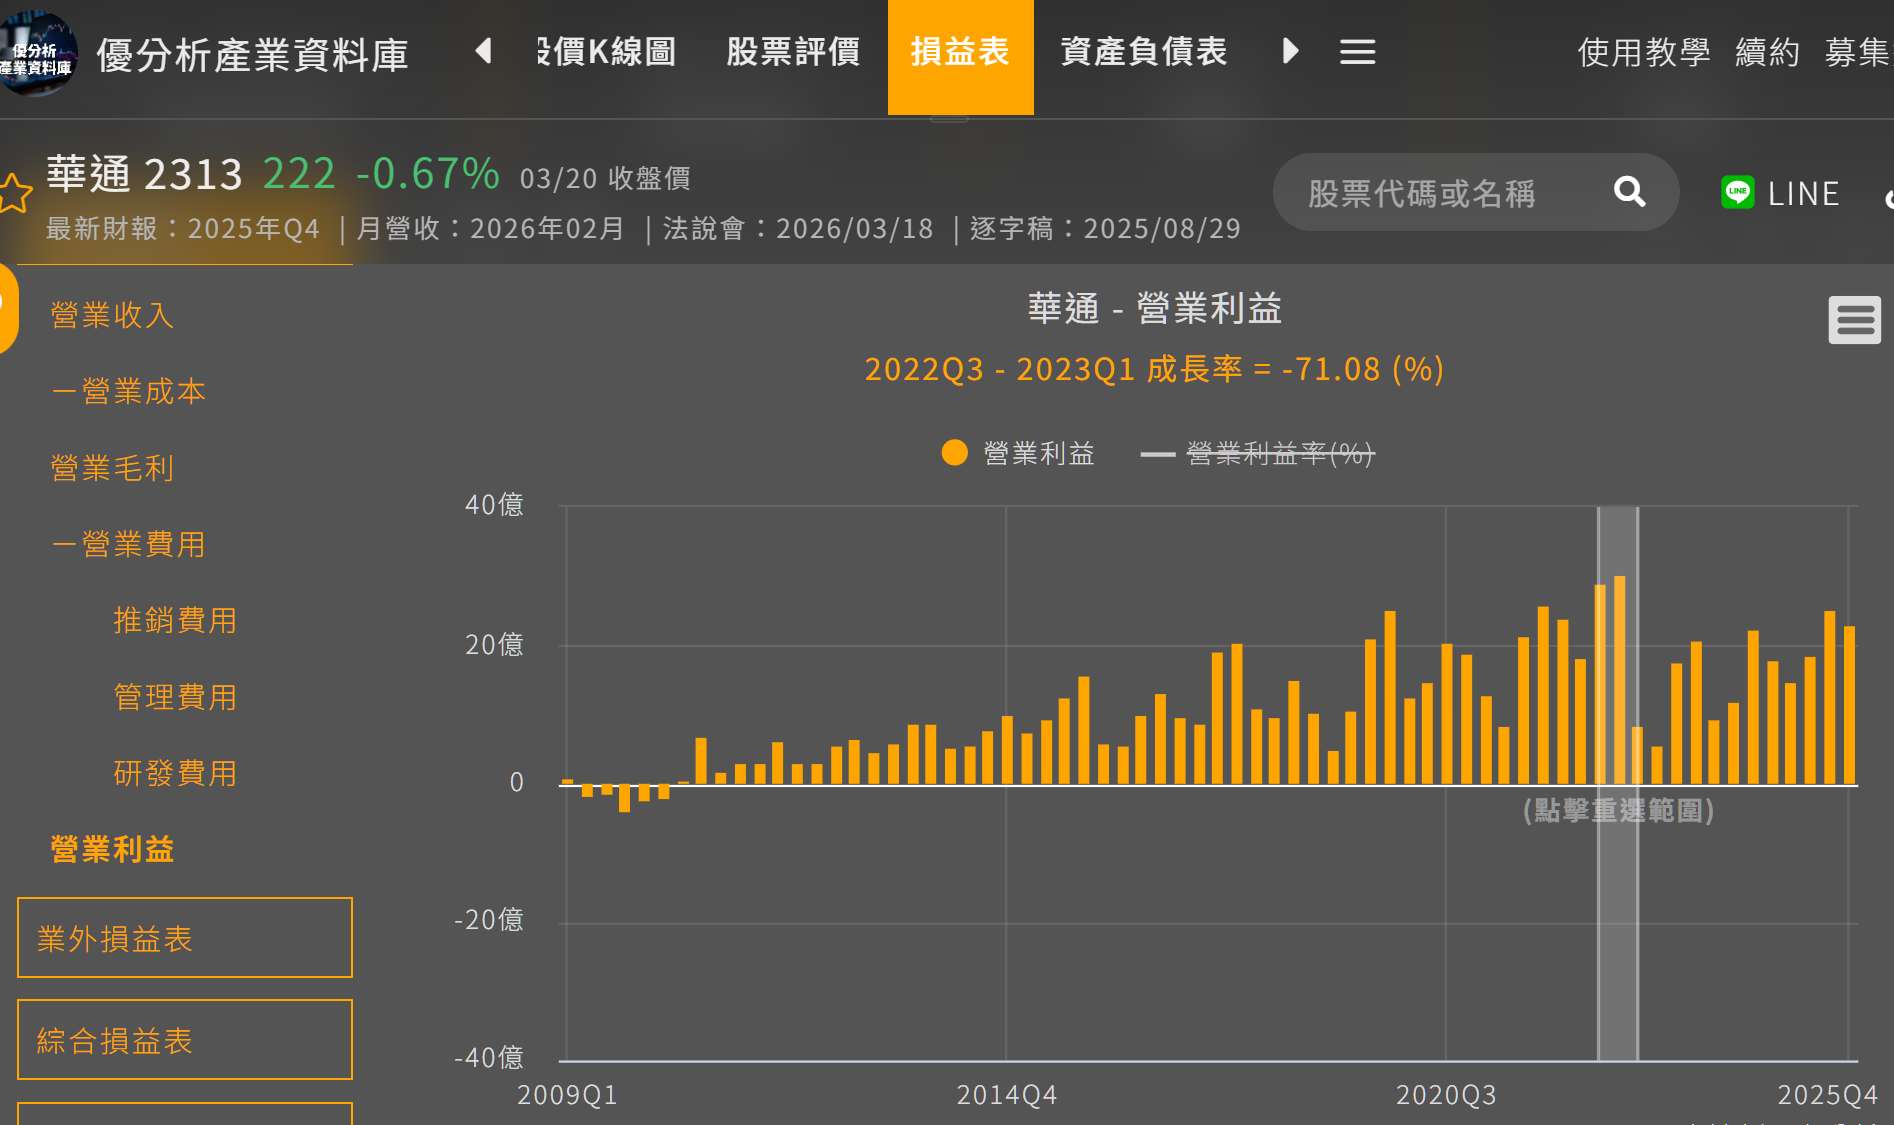Switch to the 股票評價 tab

(x=793, y=52)
